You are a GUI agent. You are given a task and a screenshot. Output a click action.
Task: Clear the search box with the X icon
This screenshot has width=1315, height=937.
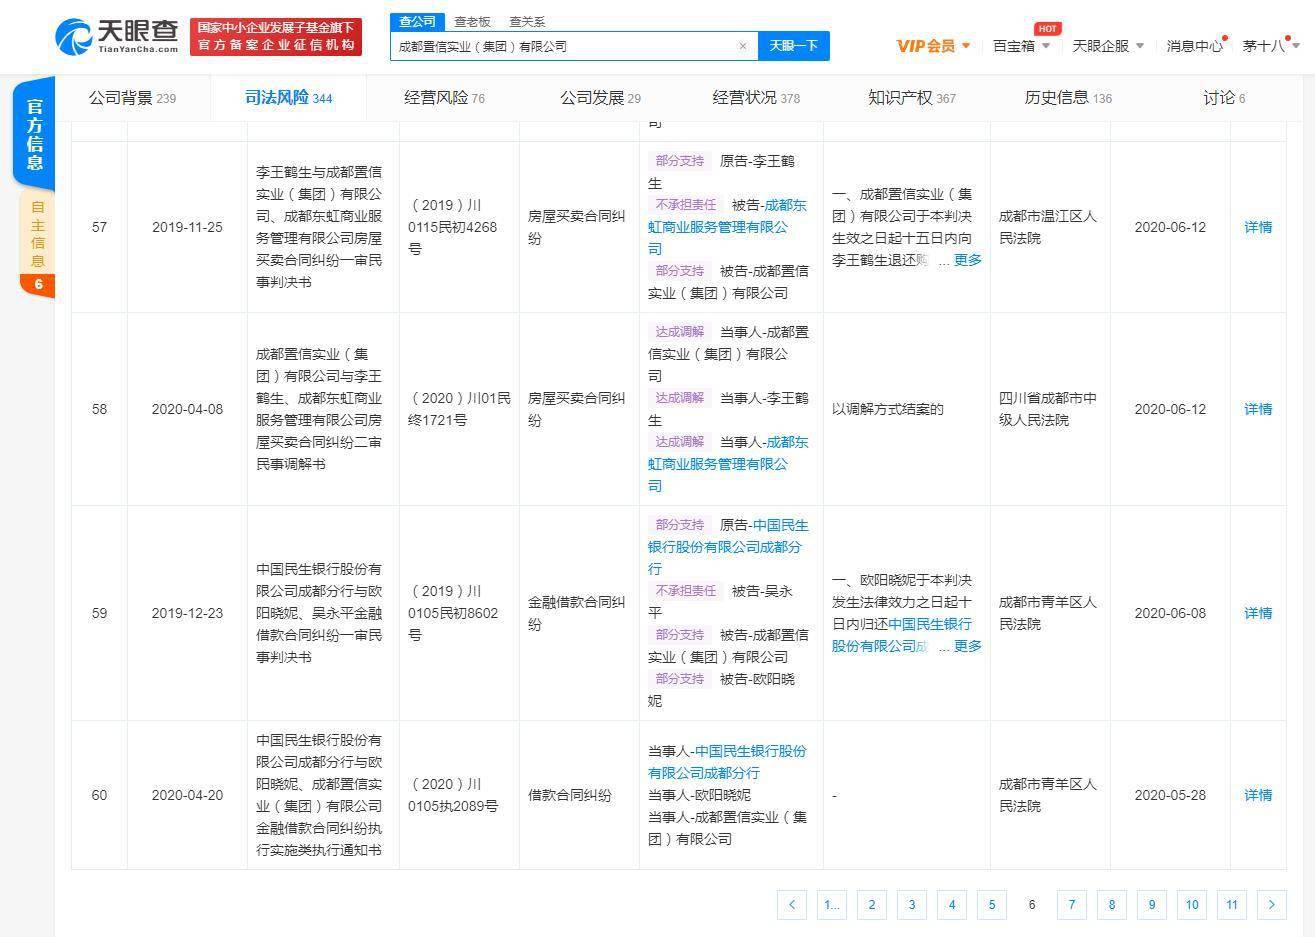tap(743, 46)
